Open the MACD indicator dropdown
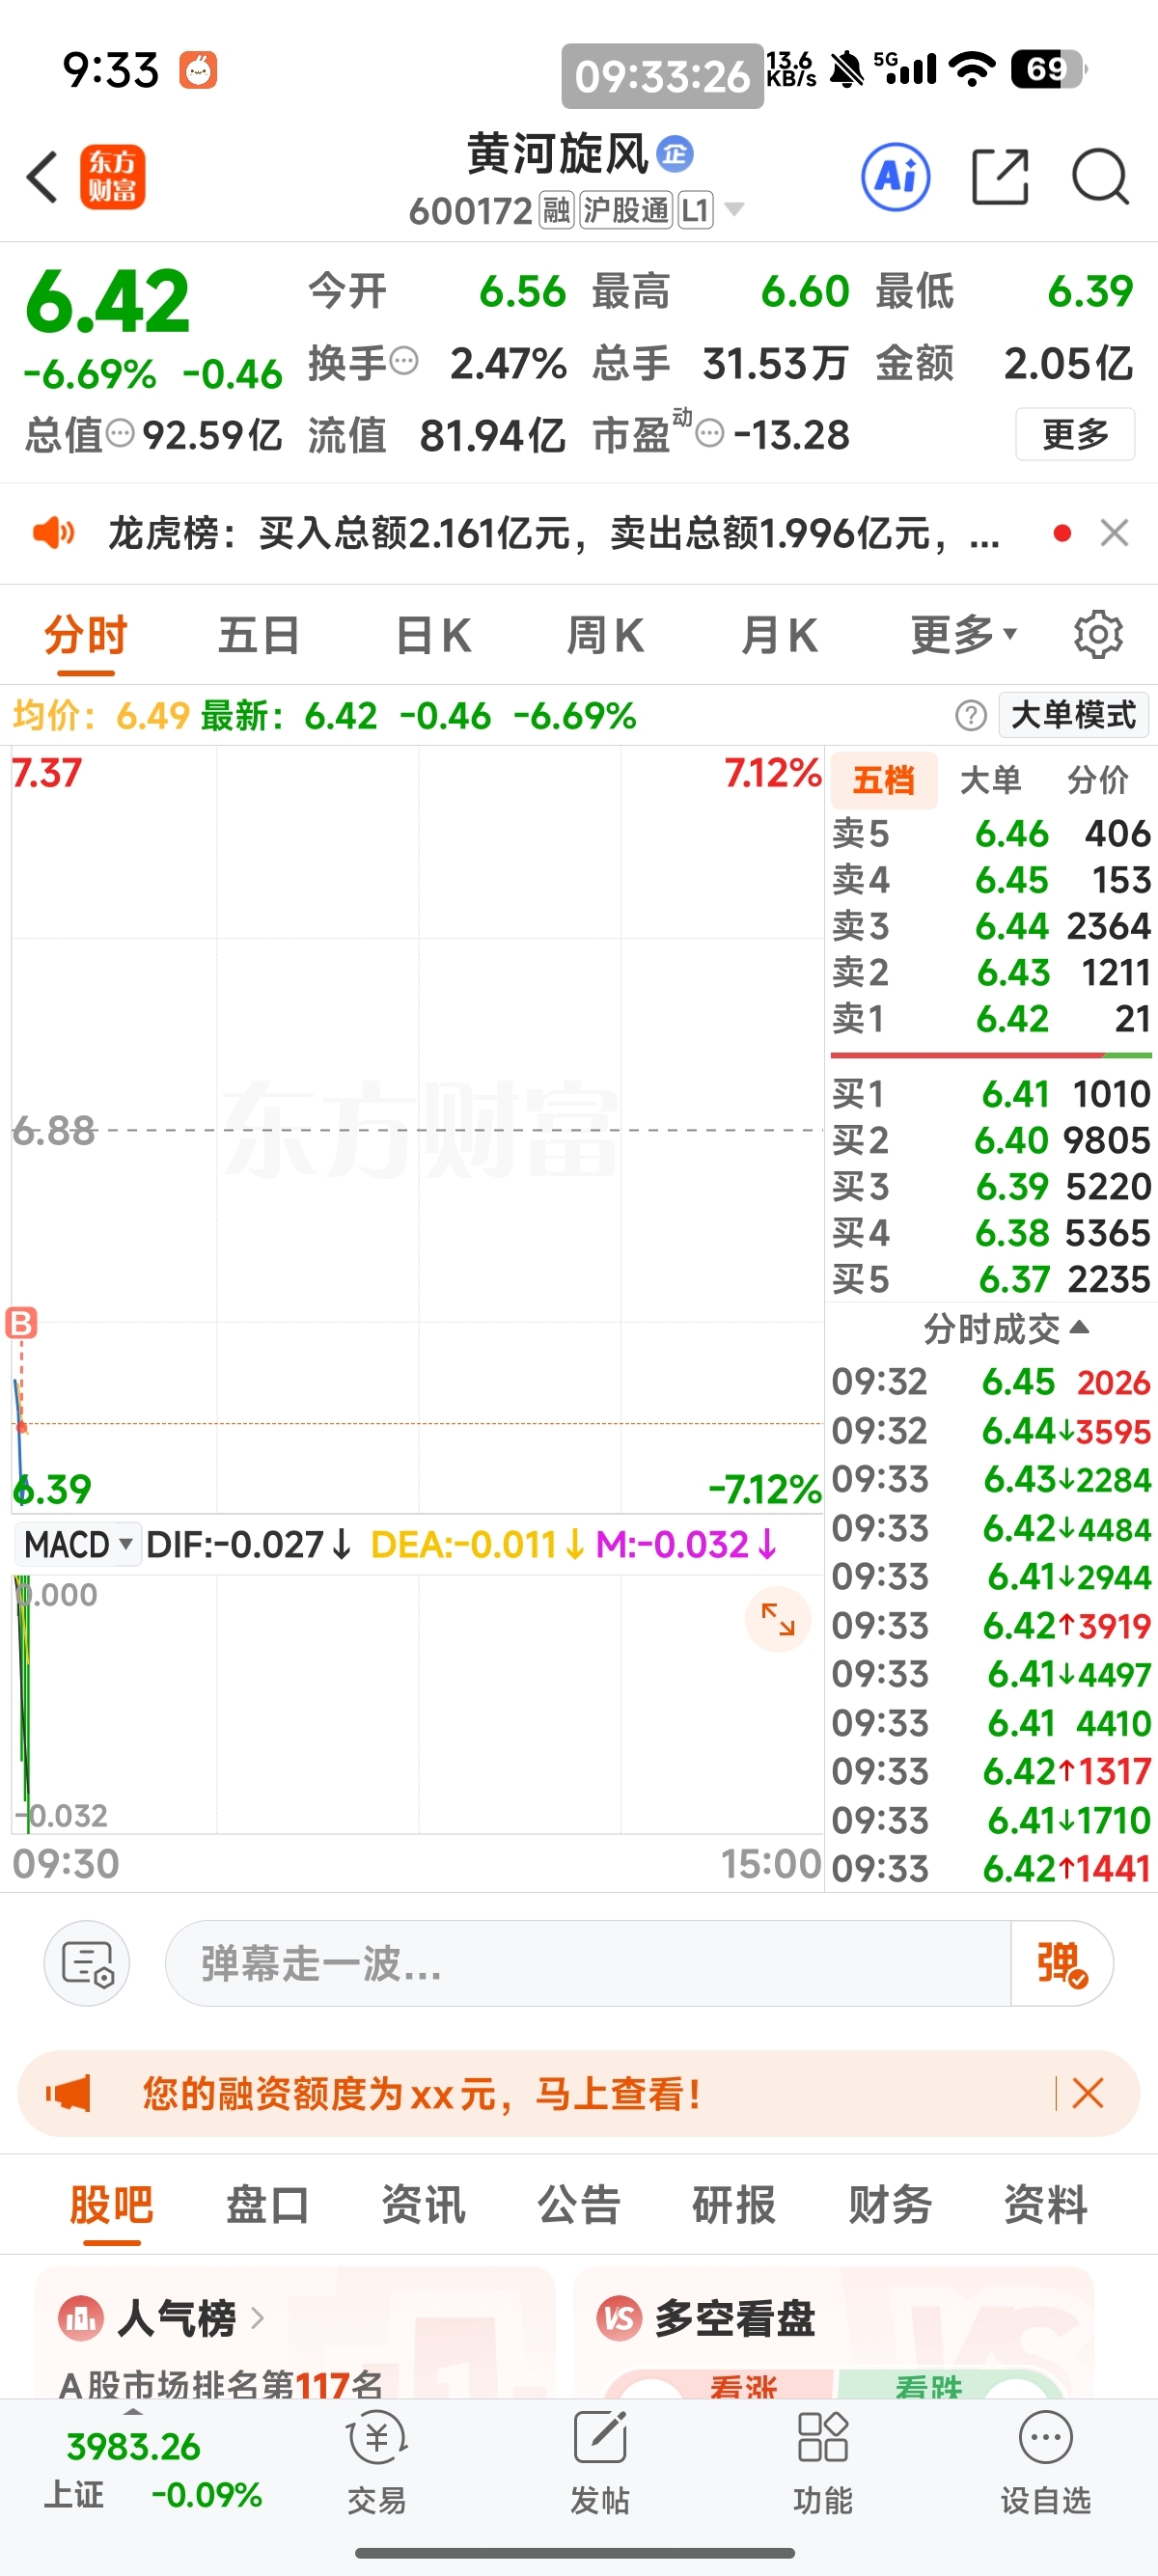This screenshot has height=2576, width=1158. [77, 1544]
